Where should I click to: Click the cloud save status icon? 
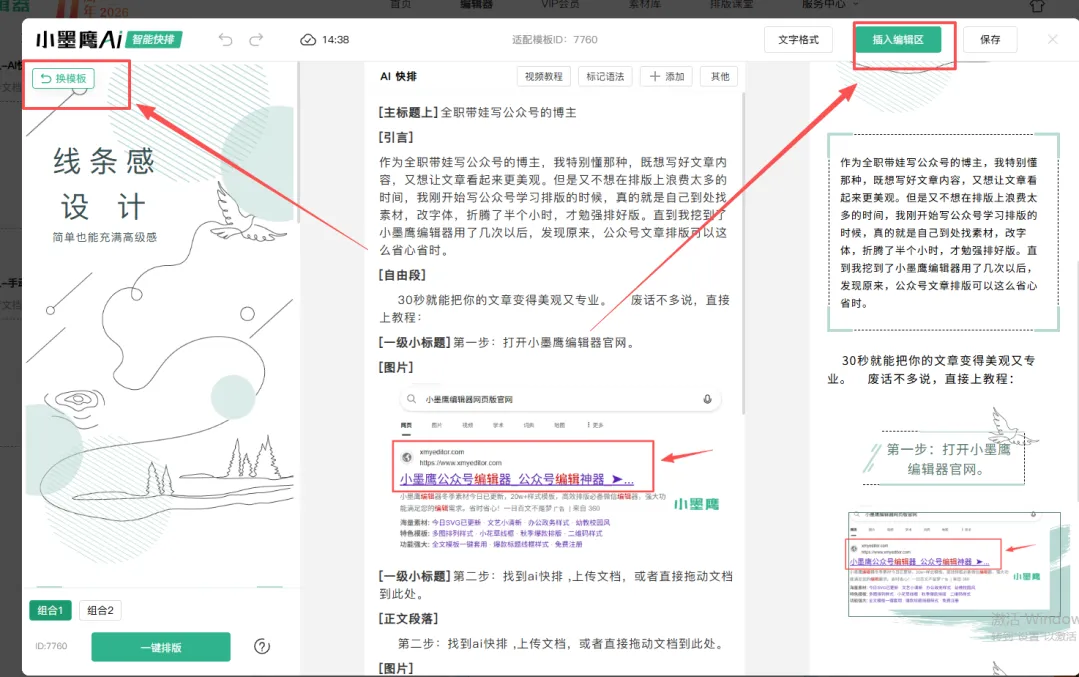[308, 40]
